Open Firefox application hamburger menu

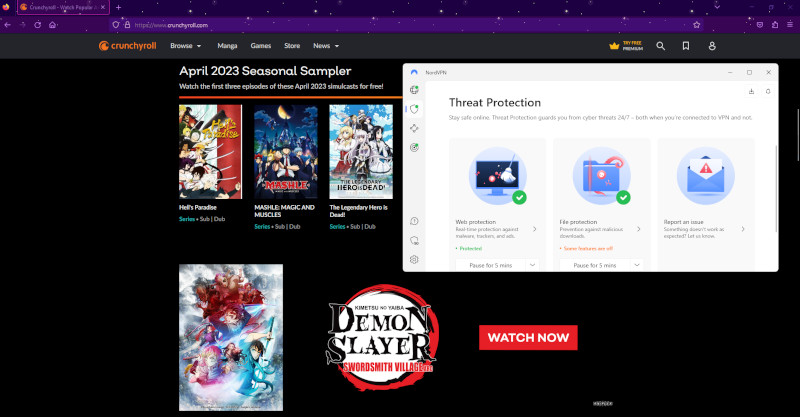[790, 24]
